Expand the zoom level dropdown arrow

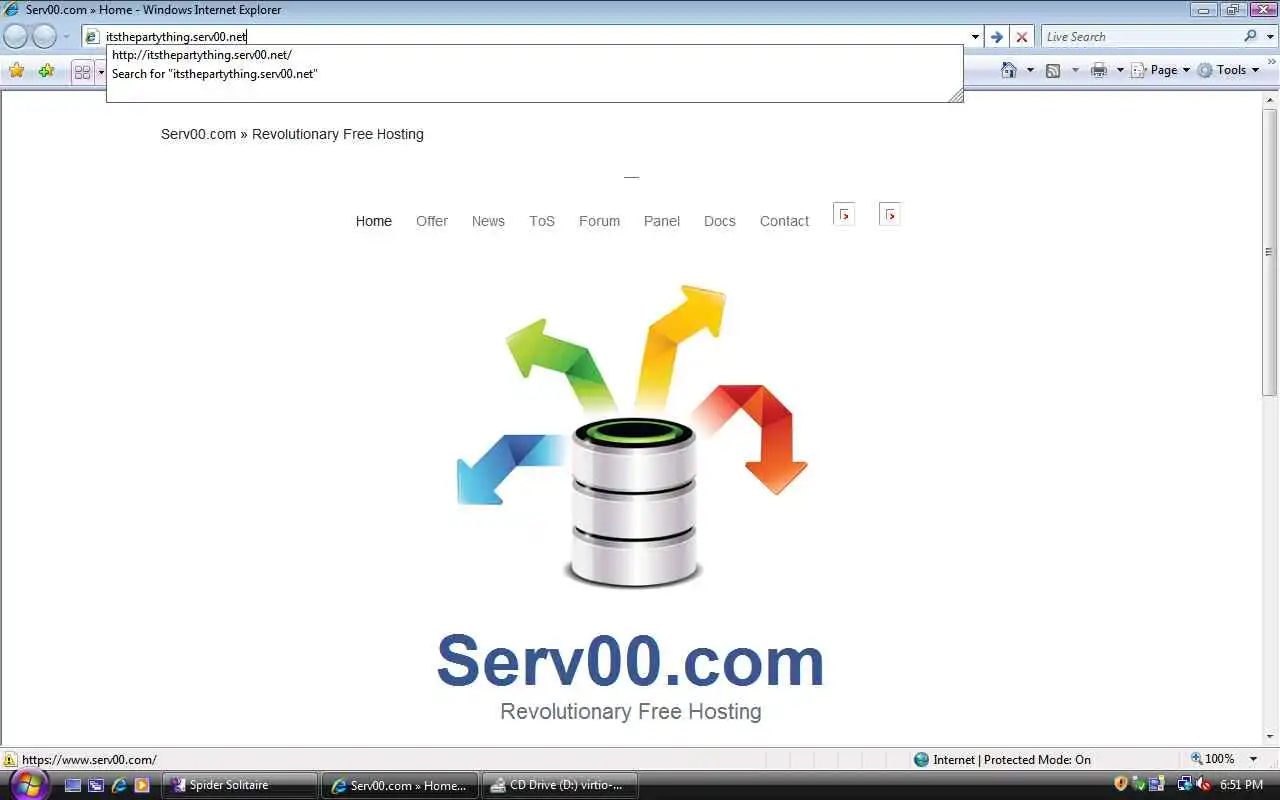[1254, 759]
